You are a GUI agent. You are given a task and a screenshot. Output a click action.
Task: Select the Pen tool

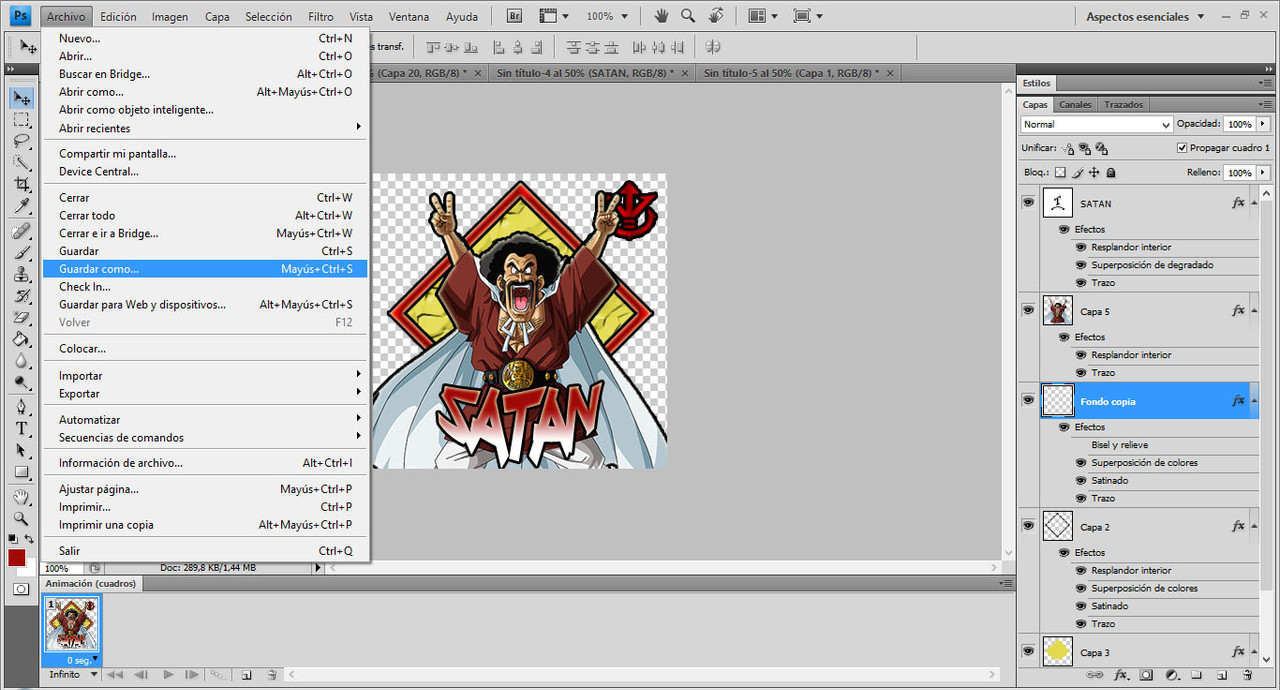(21, 407)
